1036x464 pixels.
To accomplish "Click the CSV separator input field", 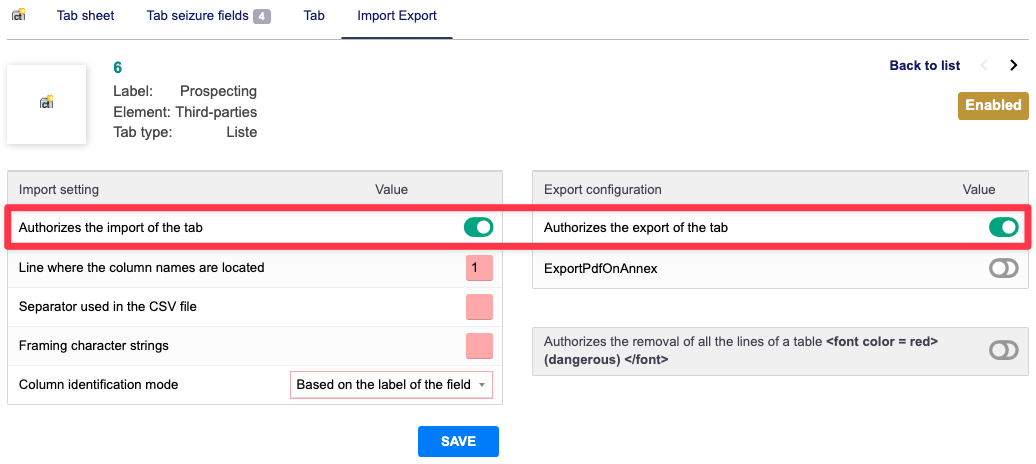I will 479,307.
